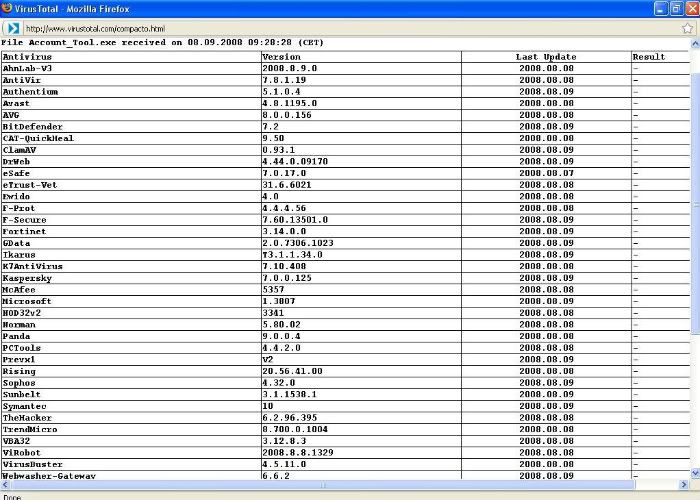Select the 'K7AntiVirus' antivirus entry

(x=33, y=266)
